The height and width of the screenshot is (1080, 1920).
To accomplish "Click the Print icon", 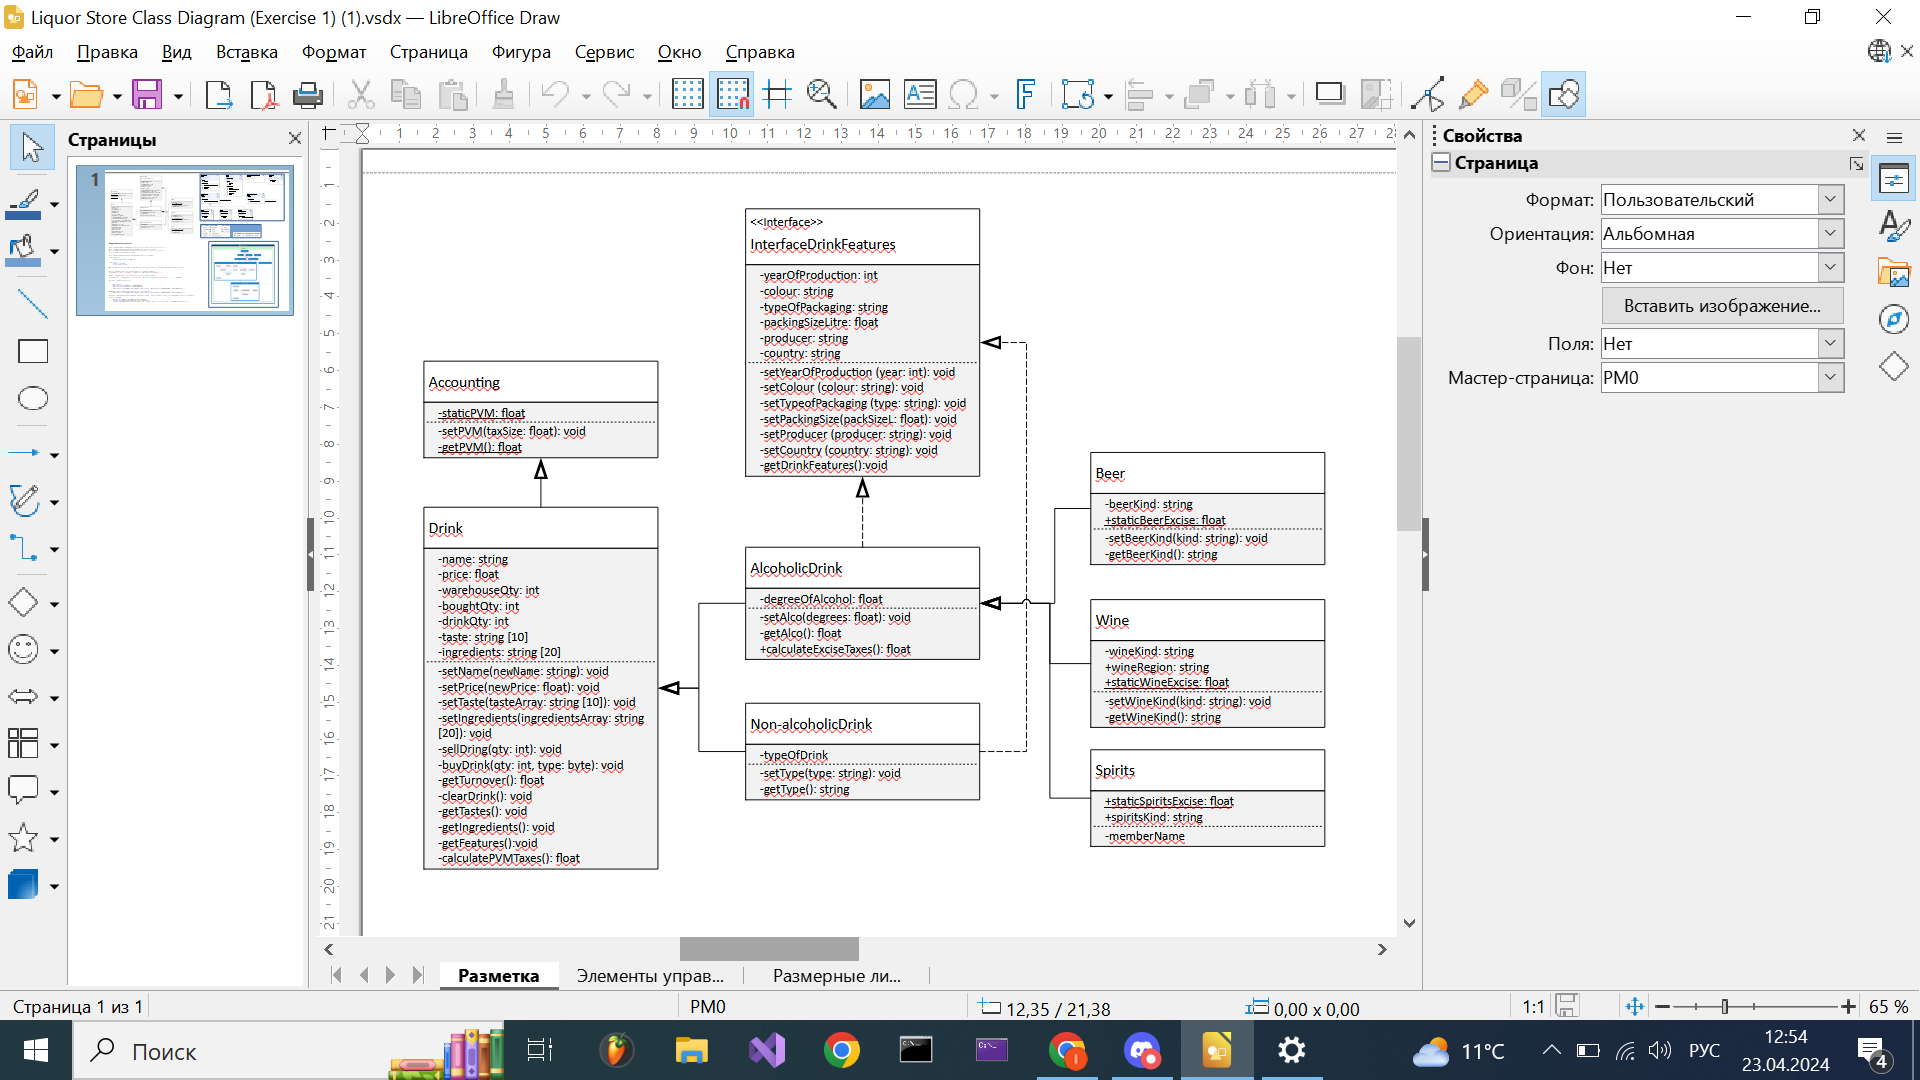I will click(x=308, y=95).
